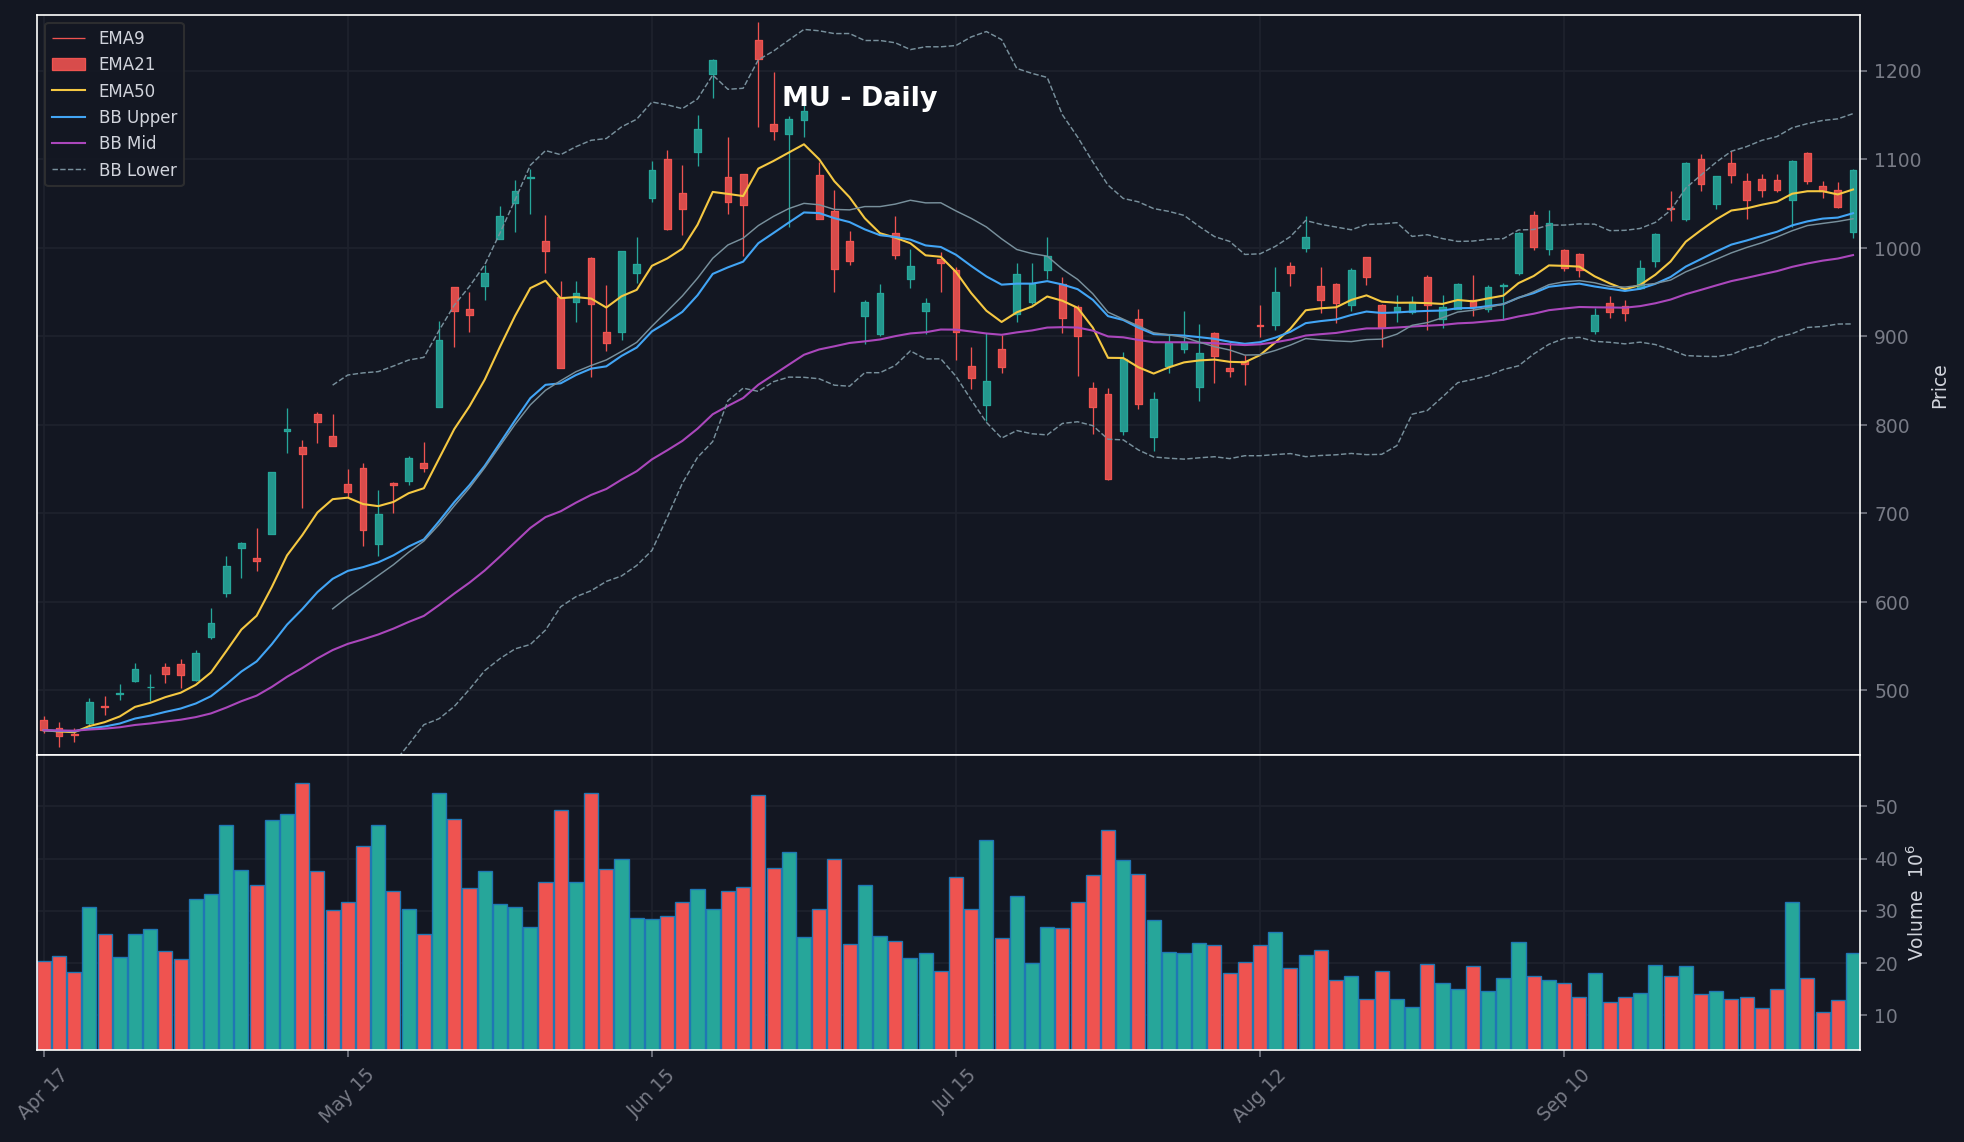Click the 20 volume axis label
The height and width of the screenshot is (1142, 1964).
point(1888,964)
